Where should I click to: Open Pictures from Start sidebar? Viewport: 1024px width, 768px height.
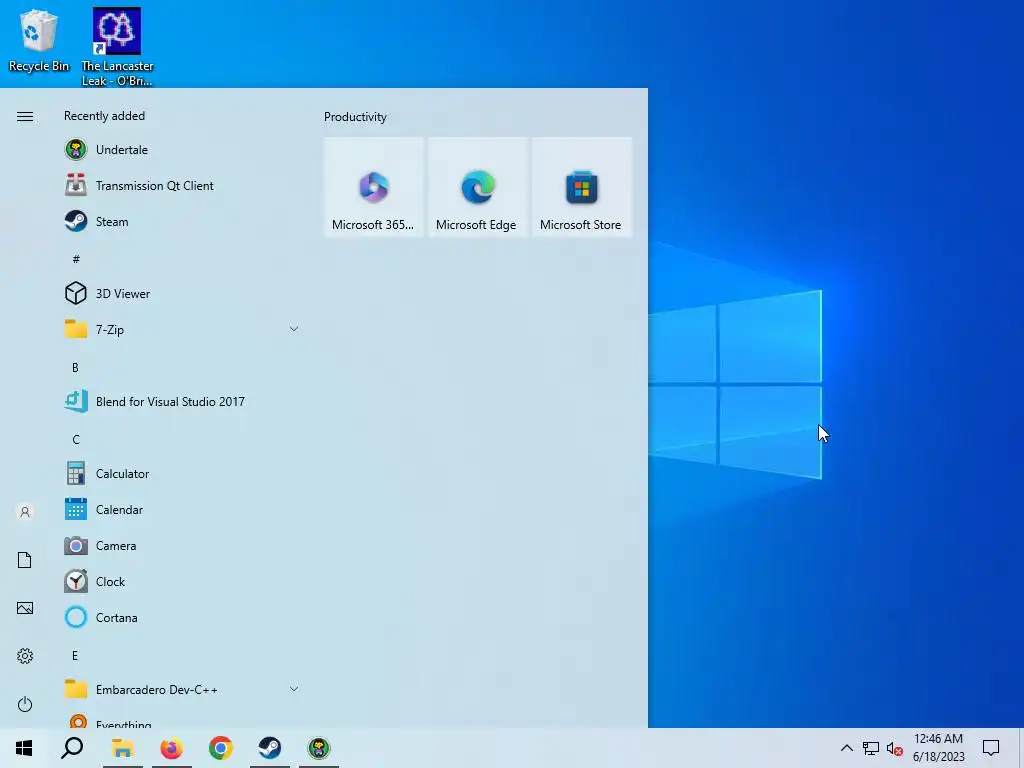tap(25, 608)
